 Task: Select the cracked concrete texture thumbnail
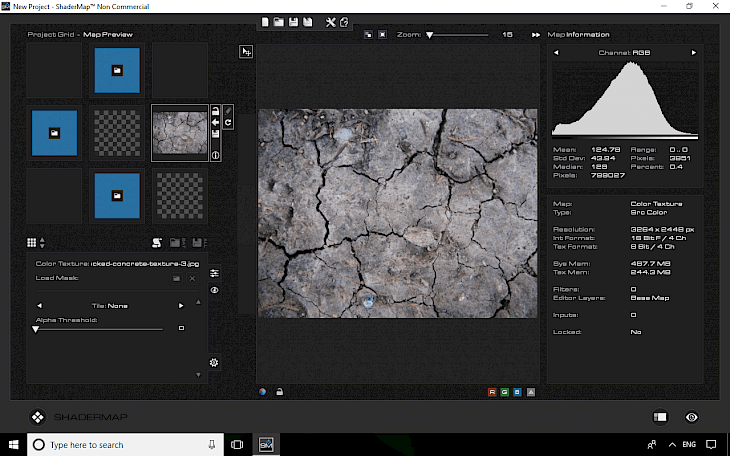point(180,133)
